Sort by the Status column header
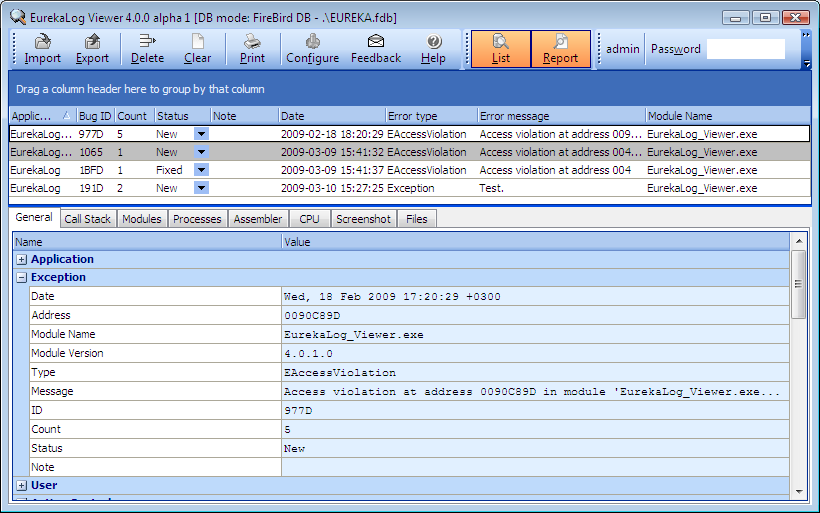 [182, 116]
